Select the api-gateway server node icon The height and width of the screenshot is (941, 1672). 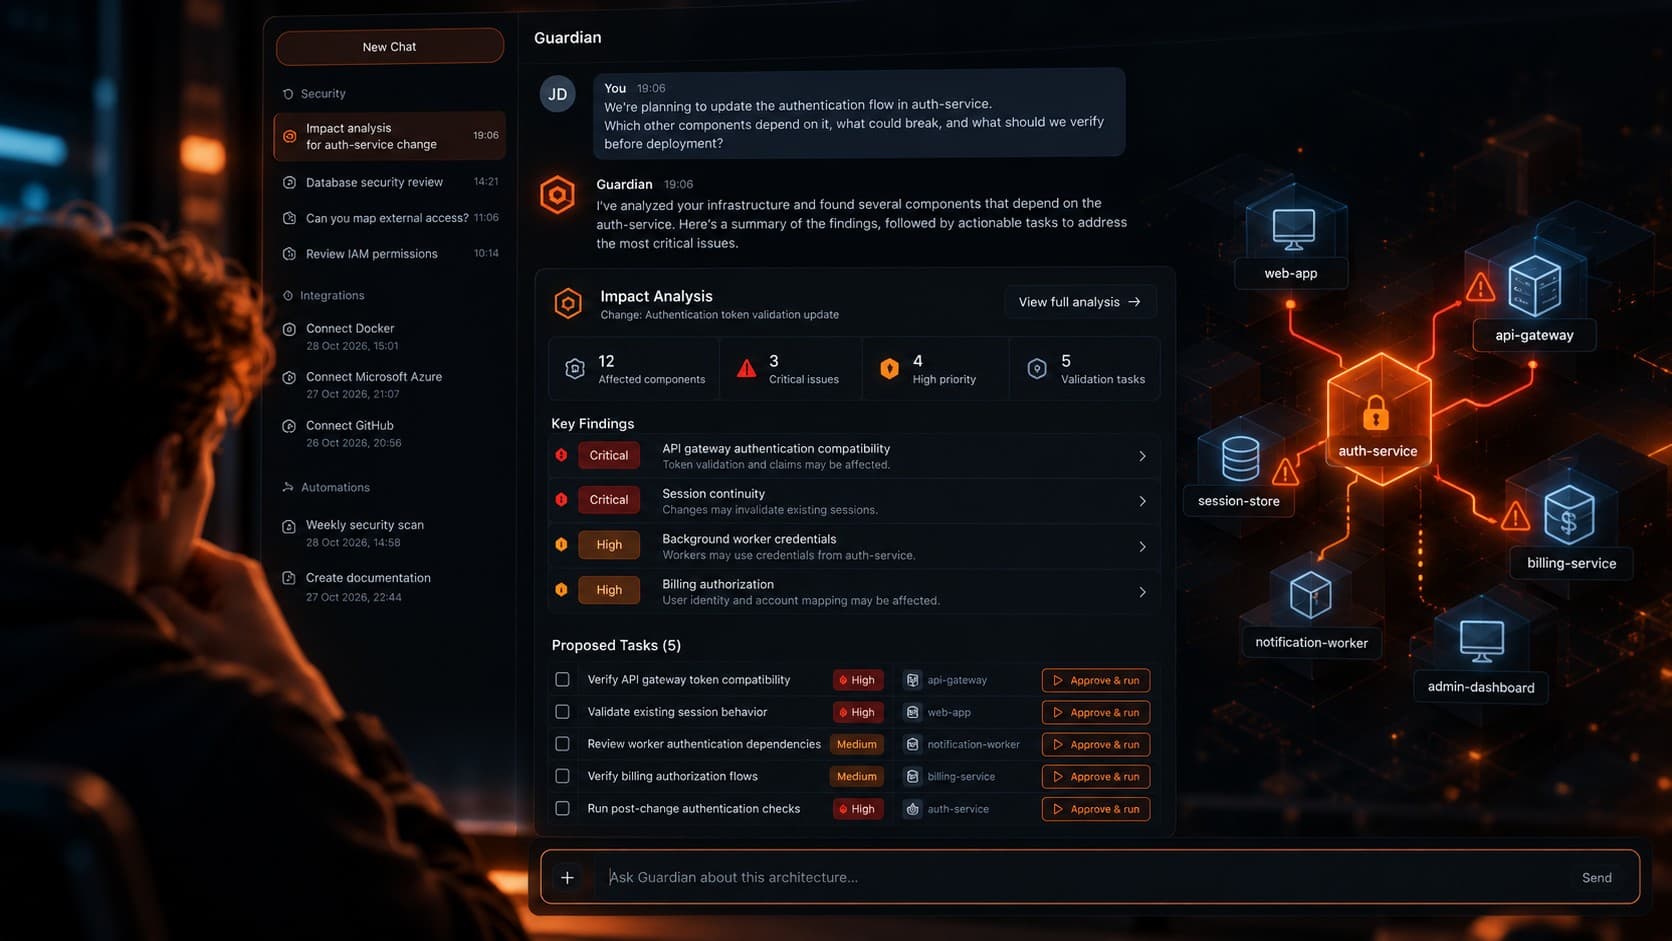pos(1535,285)
